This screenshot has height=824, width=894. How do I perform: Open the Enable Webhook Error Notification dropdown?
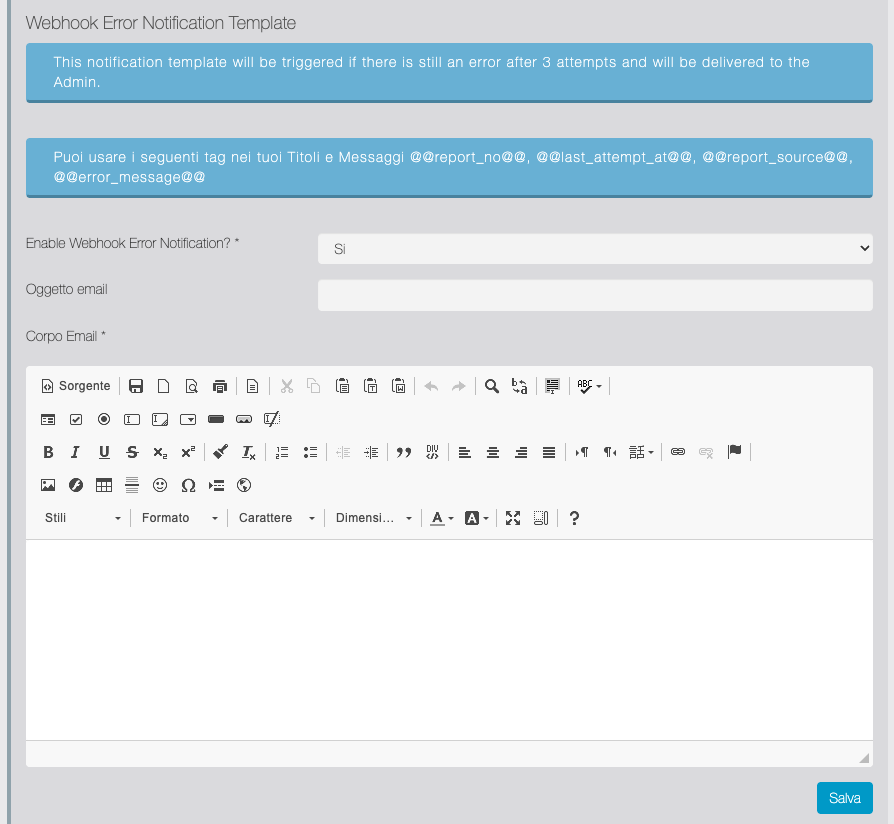(595, 248)
